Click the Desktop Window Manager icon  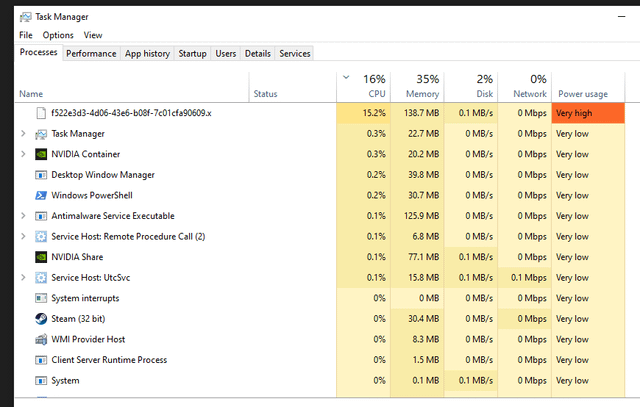click(x=41, y=175)
